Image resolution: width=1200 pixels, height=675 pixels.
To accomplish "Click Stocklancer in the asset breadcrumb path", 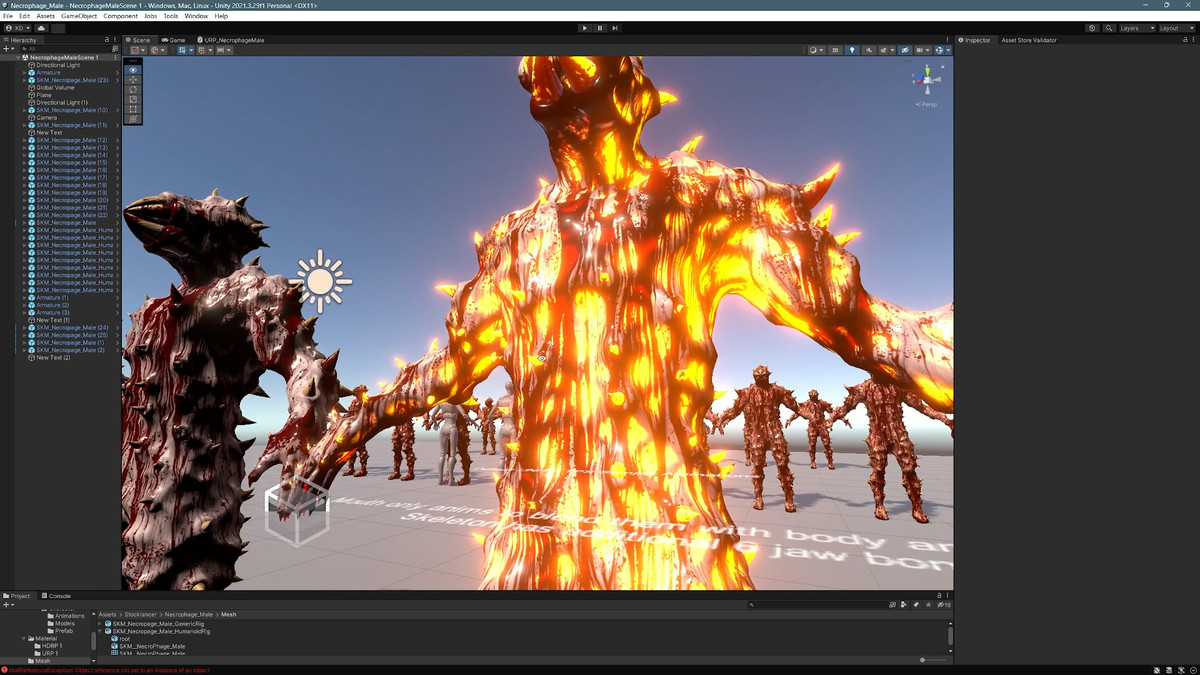I will (x=143, y=614).
